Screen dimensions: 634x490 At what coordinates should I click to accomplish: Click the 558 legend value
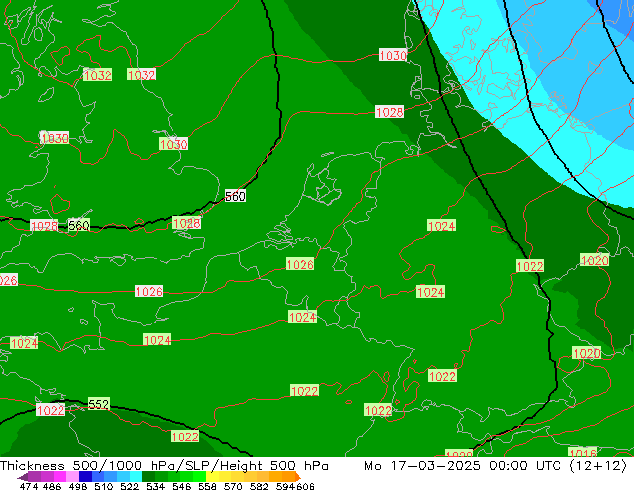(x=207, y=486)
